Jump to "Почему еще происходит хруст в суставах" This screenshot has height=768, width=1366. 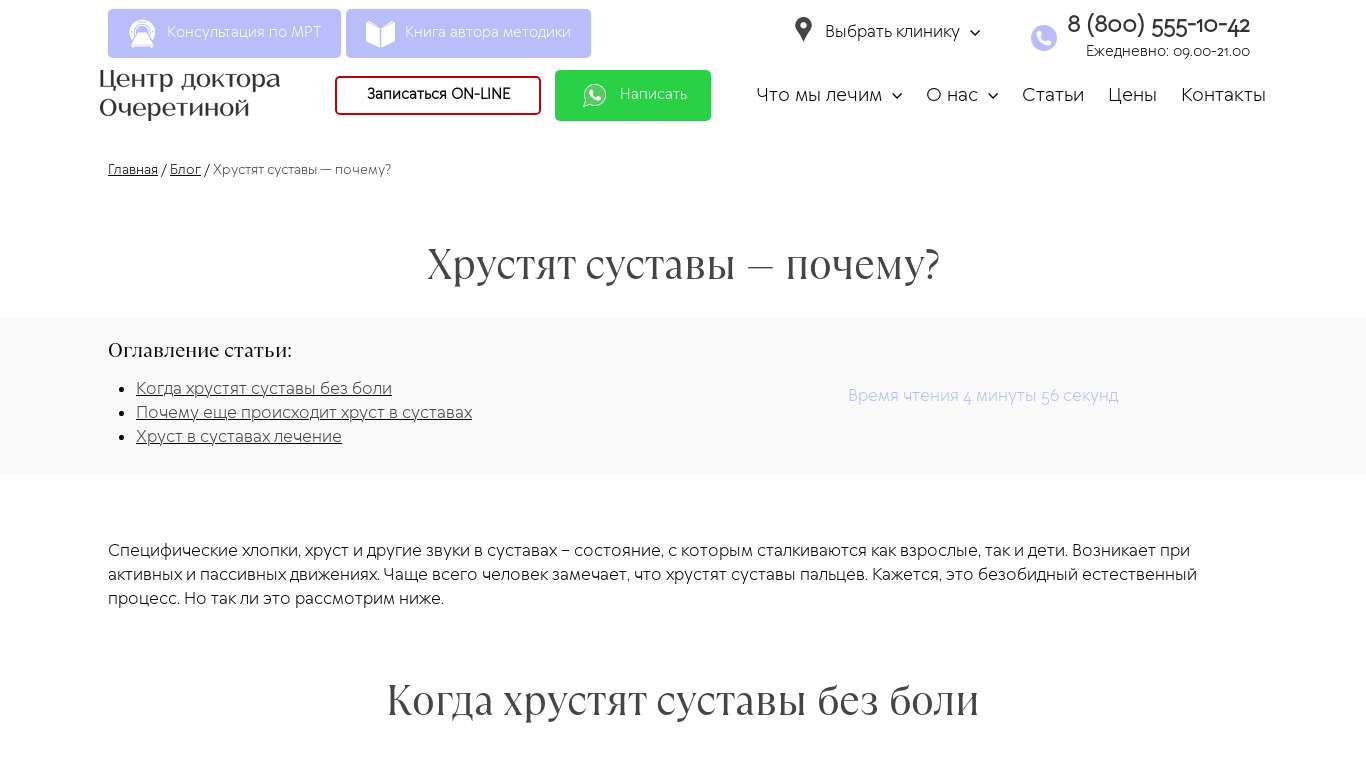pos(304,413)
